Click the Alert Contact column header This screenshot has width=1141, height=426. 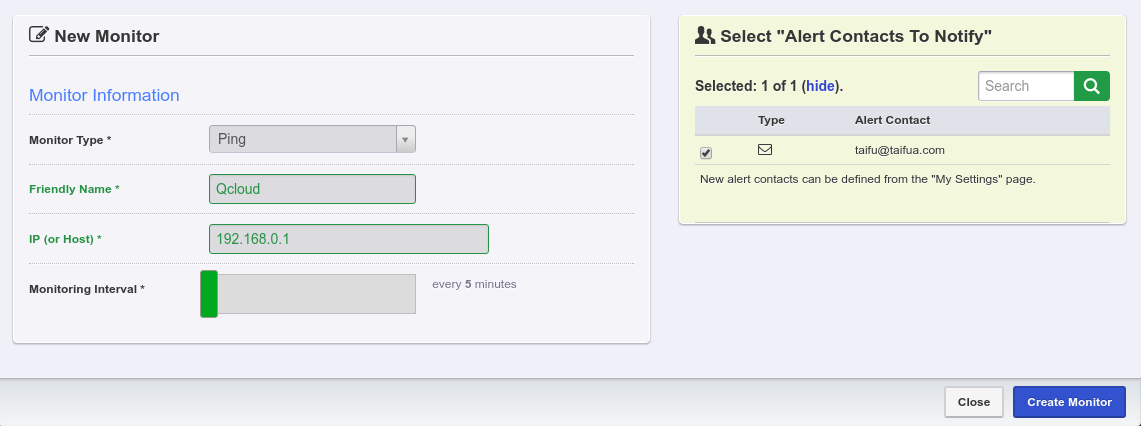(x=892, y=120)
